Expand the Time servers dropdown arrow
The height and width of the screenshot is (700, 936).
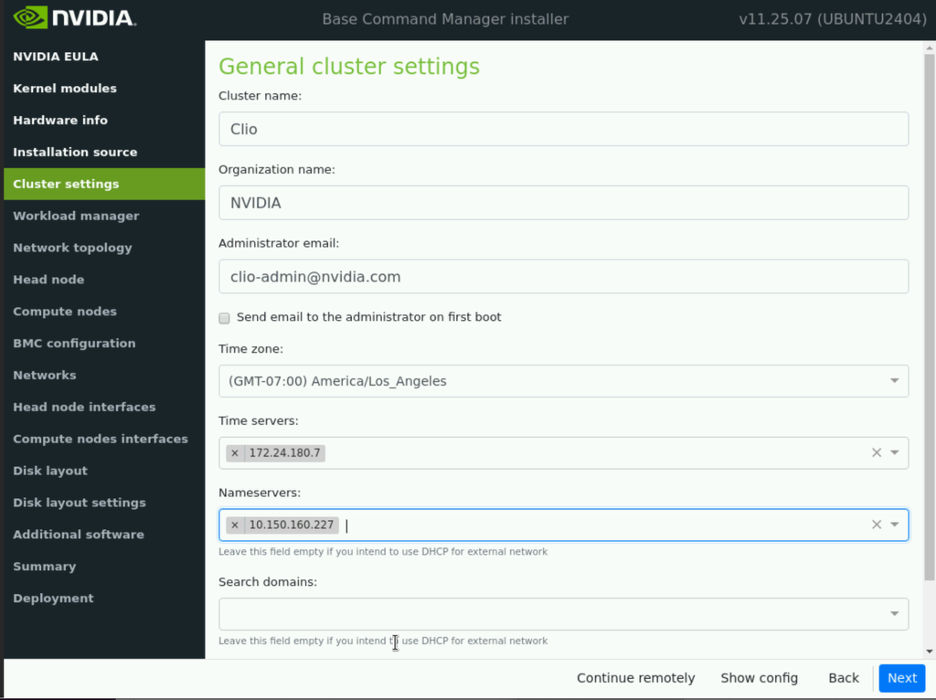coord(895,453)
